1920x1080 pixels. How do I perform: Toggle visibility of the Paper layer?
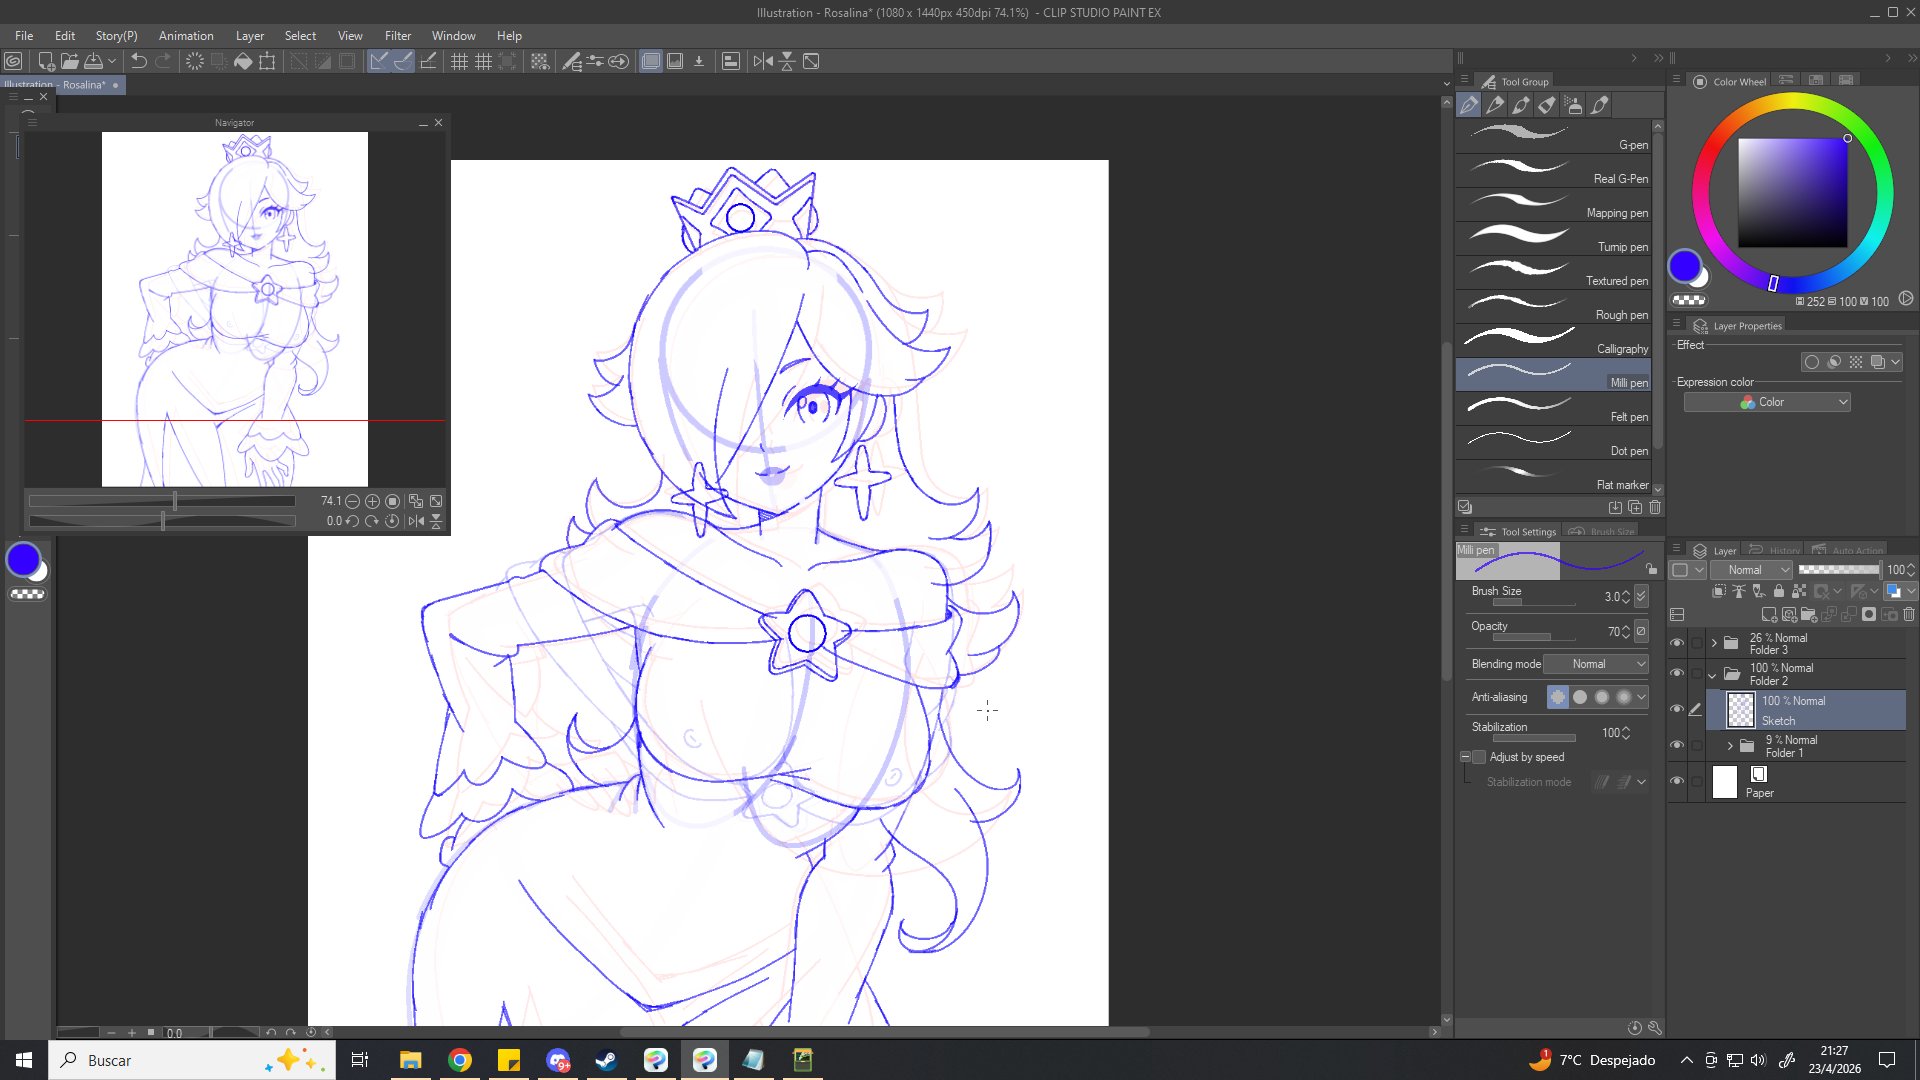coord(1677,782)
